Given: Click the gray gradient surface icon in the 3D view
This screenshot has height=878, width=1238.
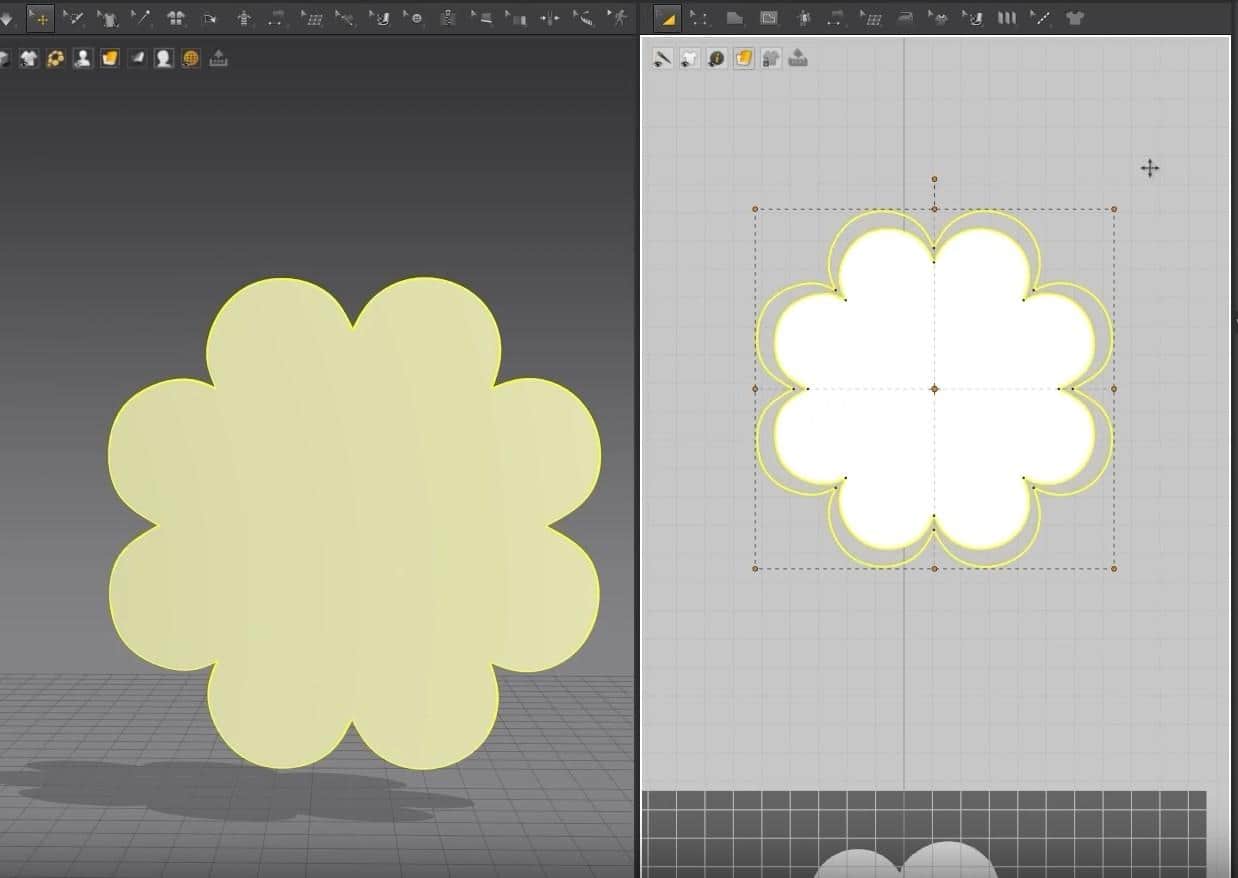Looking at the screenshot, I should click(x=136, y=58).
